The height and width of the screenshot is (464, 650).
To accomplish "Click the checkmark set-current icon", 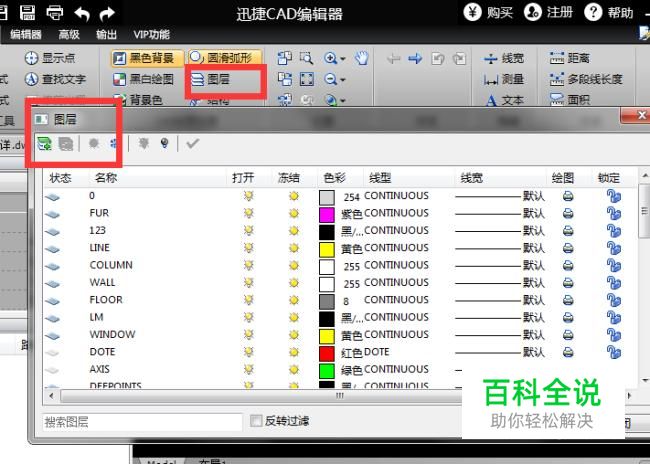I will click(x=192, y=143).
